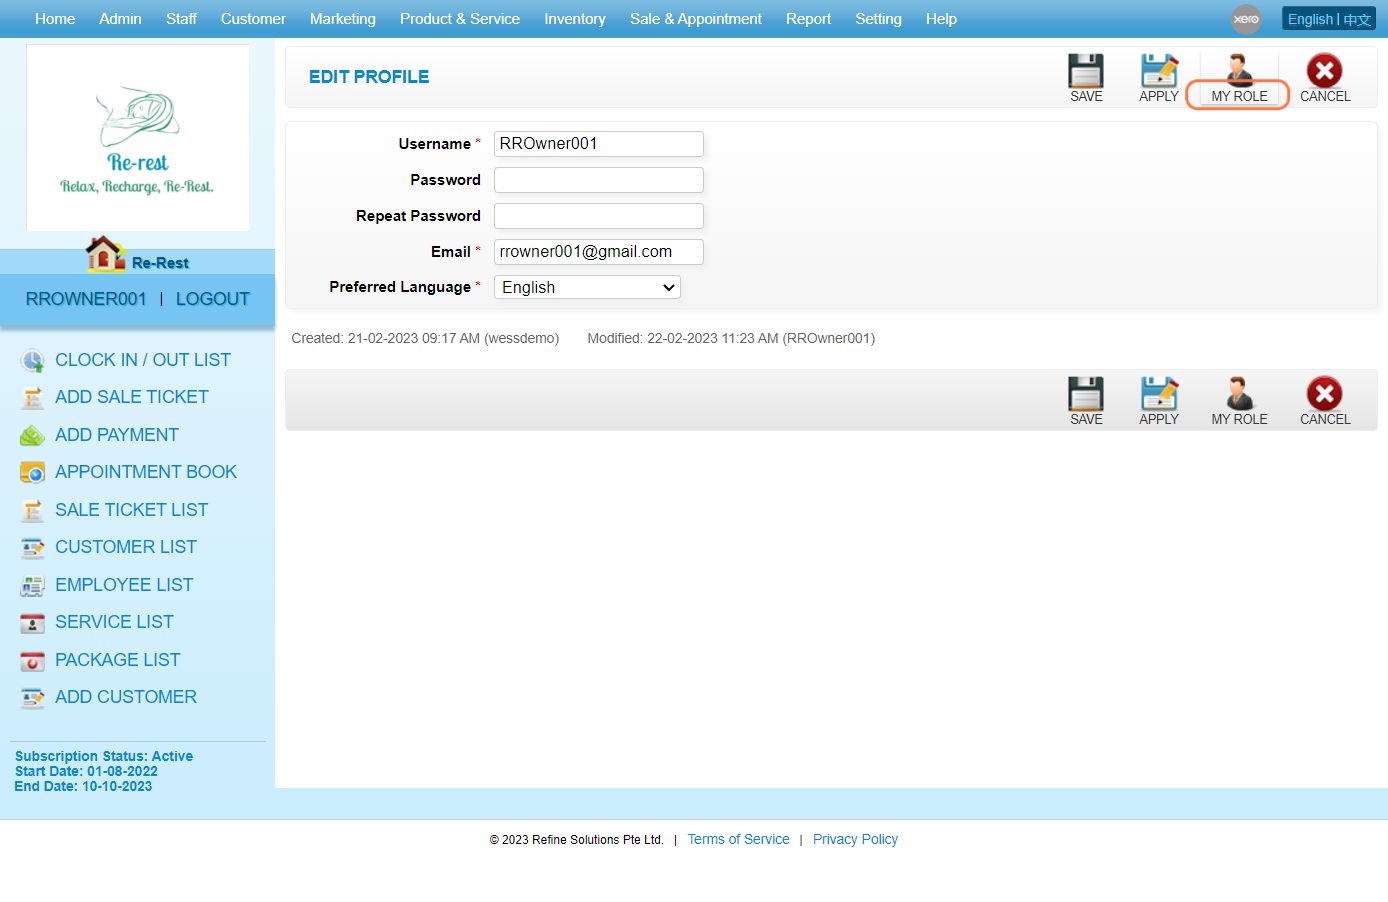
Task: Click the Created 21-02-2023 timestamp text
Action: click(x=425, y=338)
